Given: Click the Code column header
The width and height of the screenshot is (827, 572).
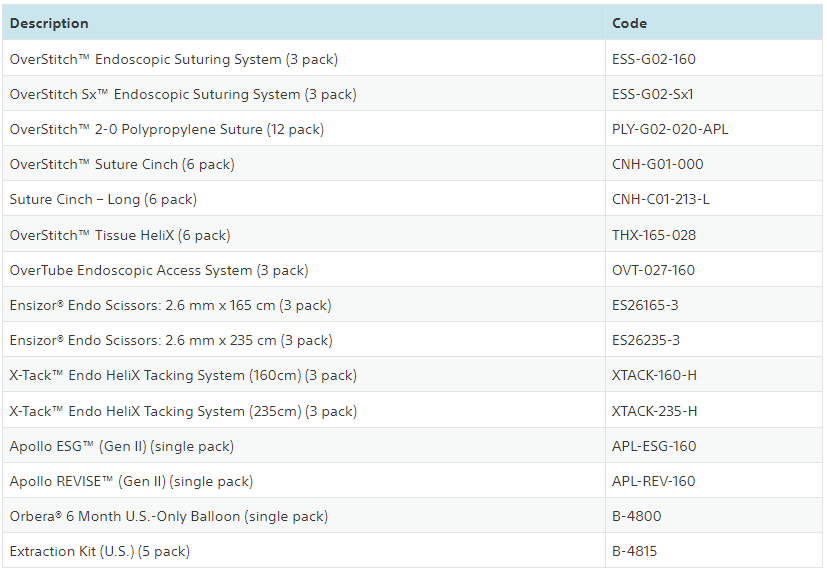Looking at the screenshot, I should 629,23.
